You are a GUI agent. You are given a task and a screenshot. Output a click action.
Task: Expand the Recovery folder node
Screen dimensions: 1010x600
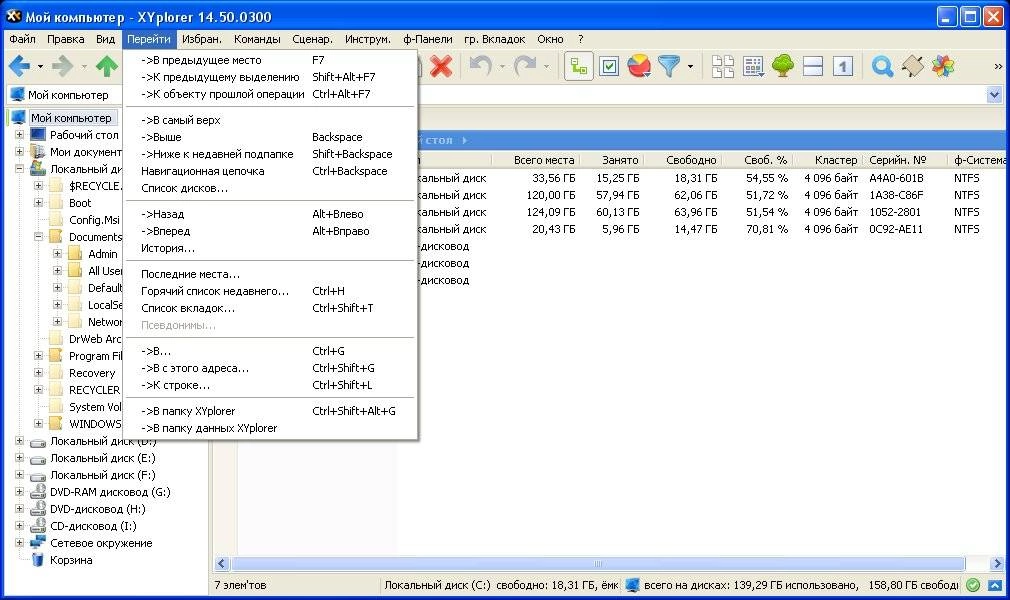38,373
